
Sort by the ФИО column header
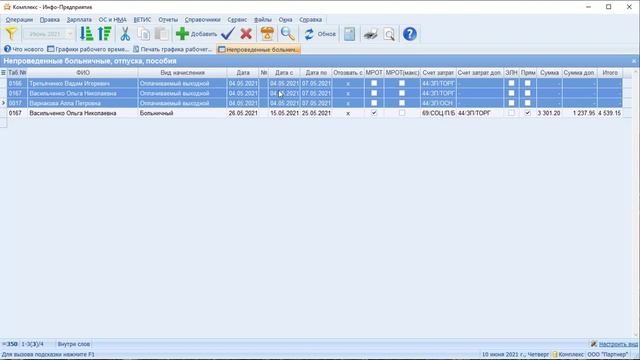pos(83,73)
